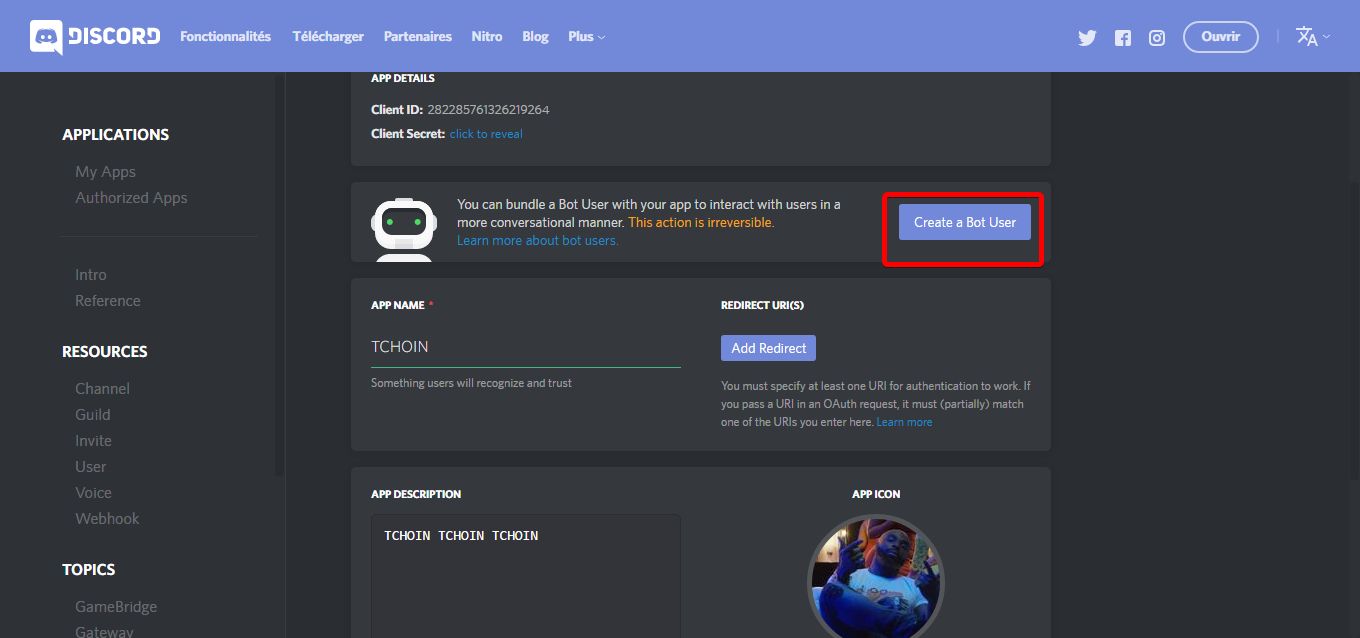Open the Channel resource page
The image size is (1360, 638).
pyautogui.click(x=102, y=389)
